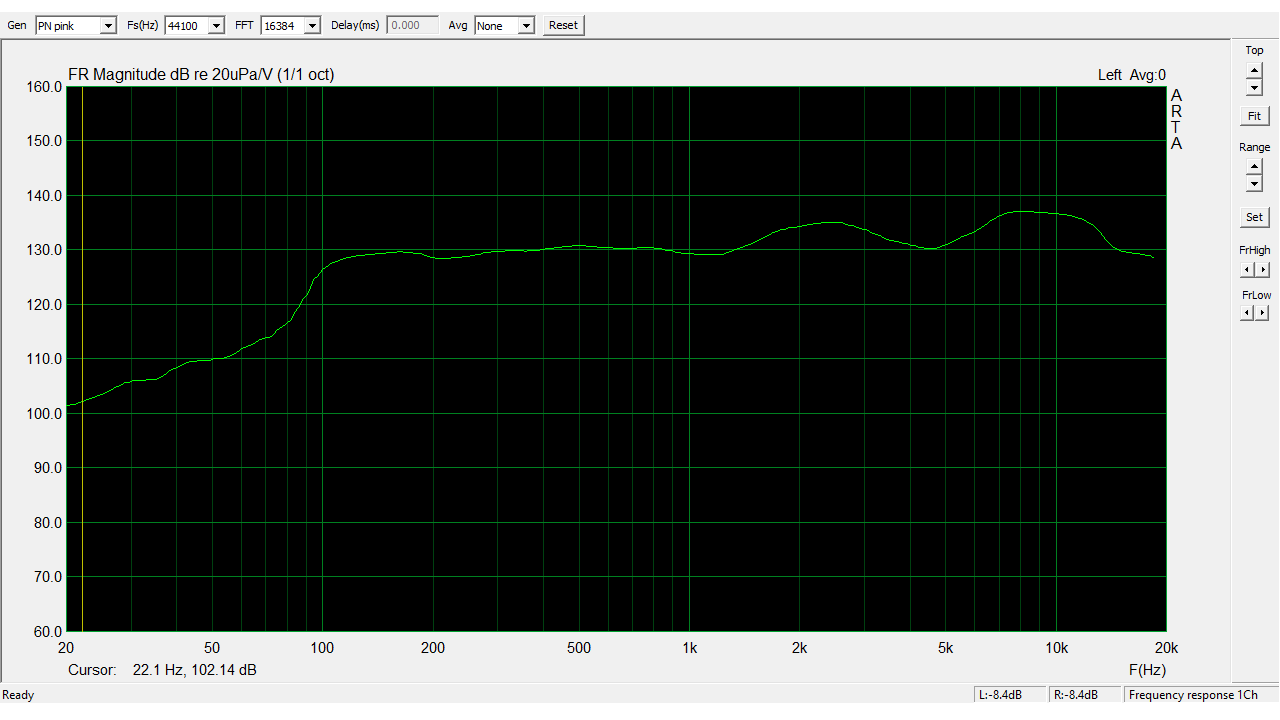1280x720 pixels.
Task: Click the FrLow left arrow
Action: (1247, 313)
